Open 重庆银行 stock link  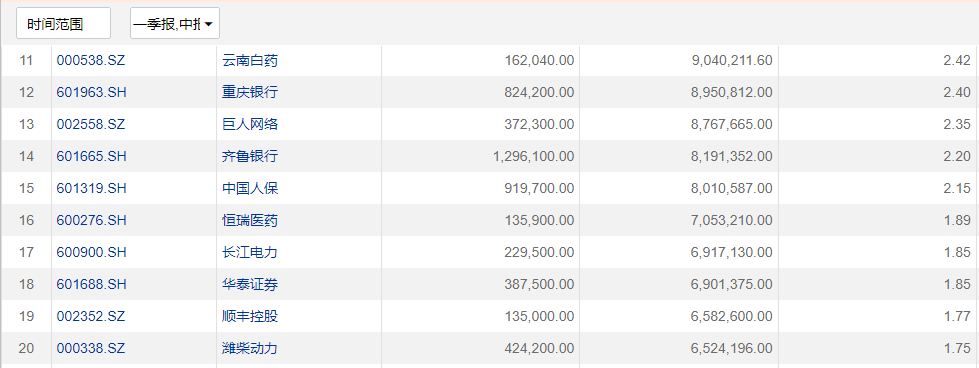click(250, 92)
